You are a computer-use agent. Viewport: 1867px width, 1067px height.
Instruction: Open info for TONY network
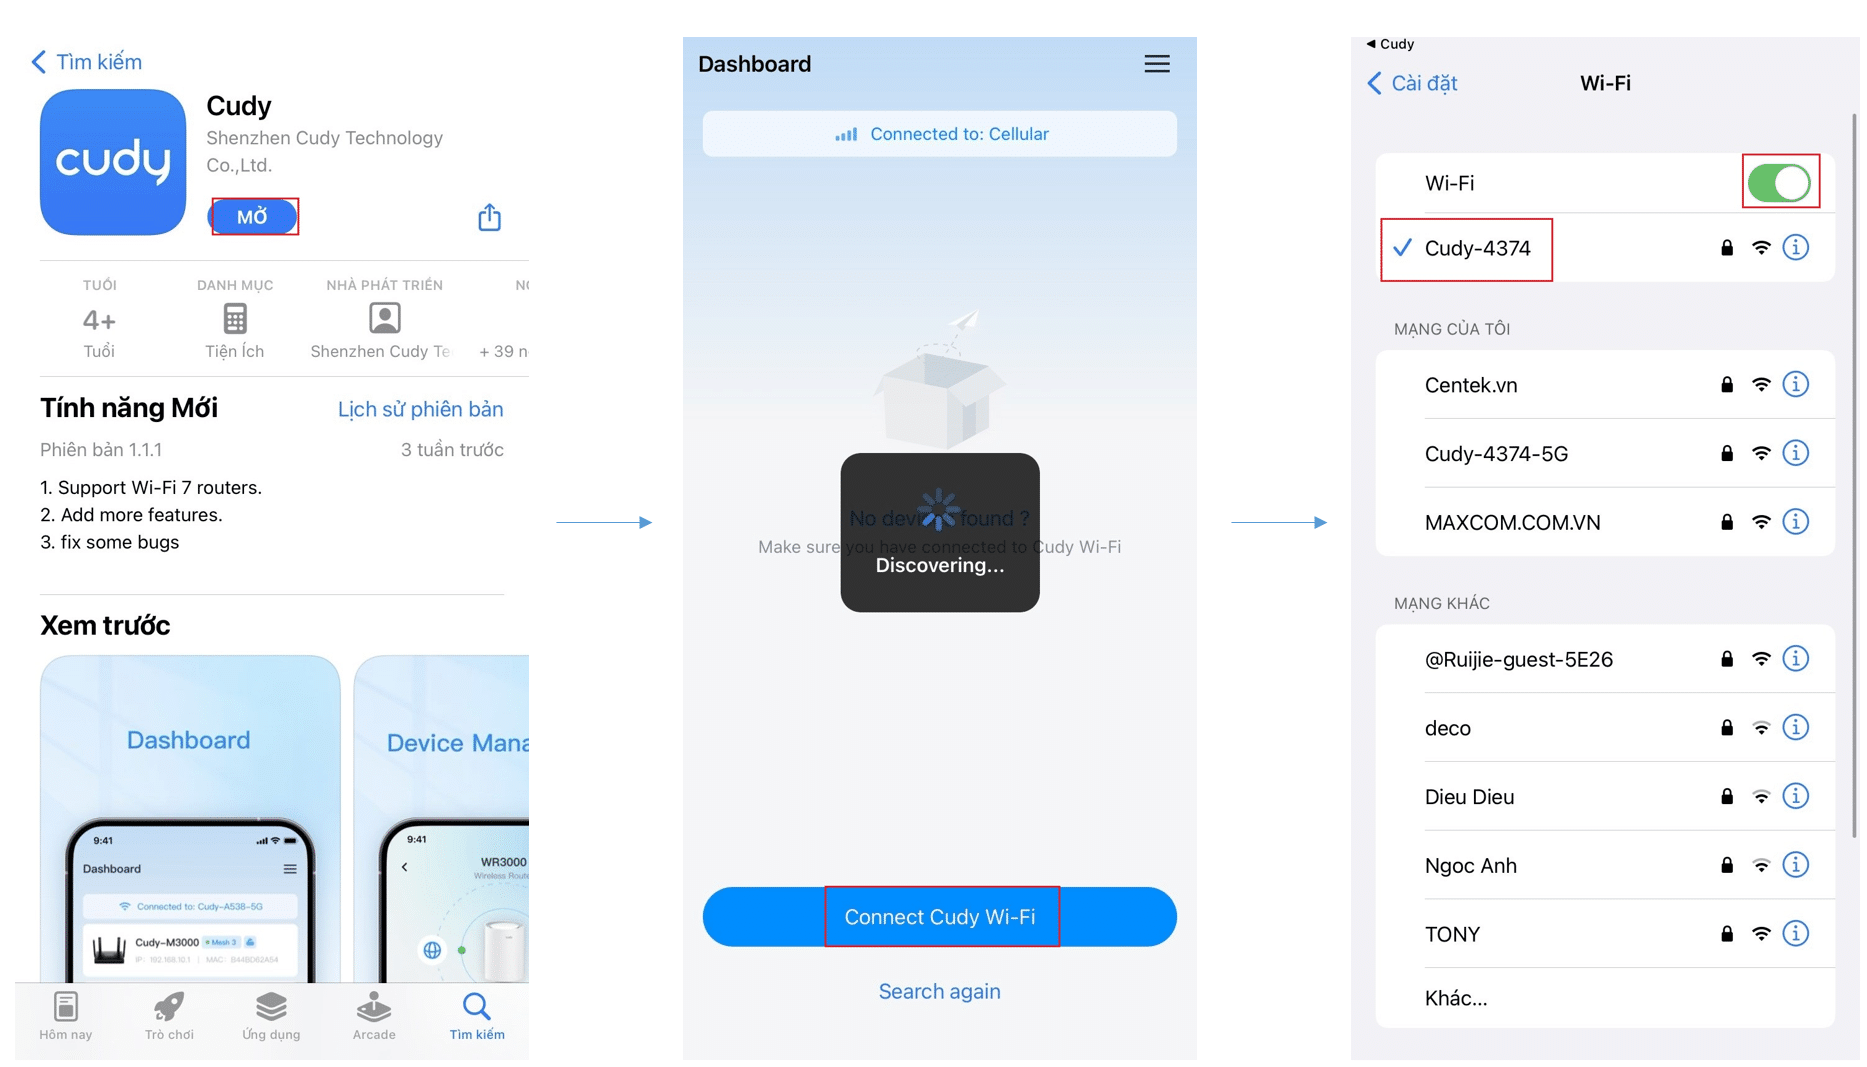click(1796, 933)
